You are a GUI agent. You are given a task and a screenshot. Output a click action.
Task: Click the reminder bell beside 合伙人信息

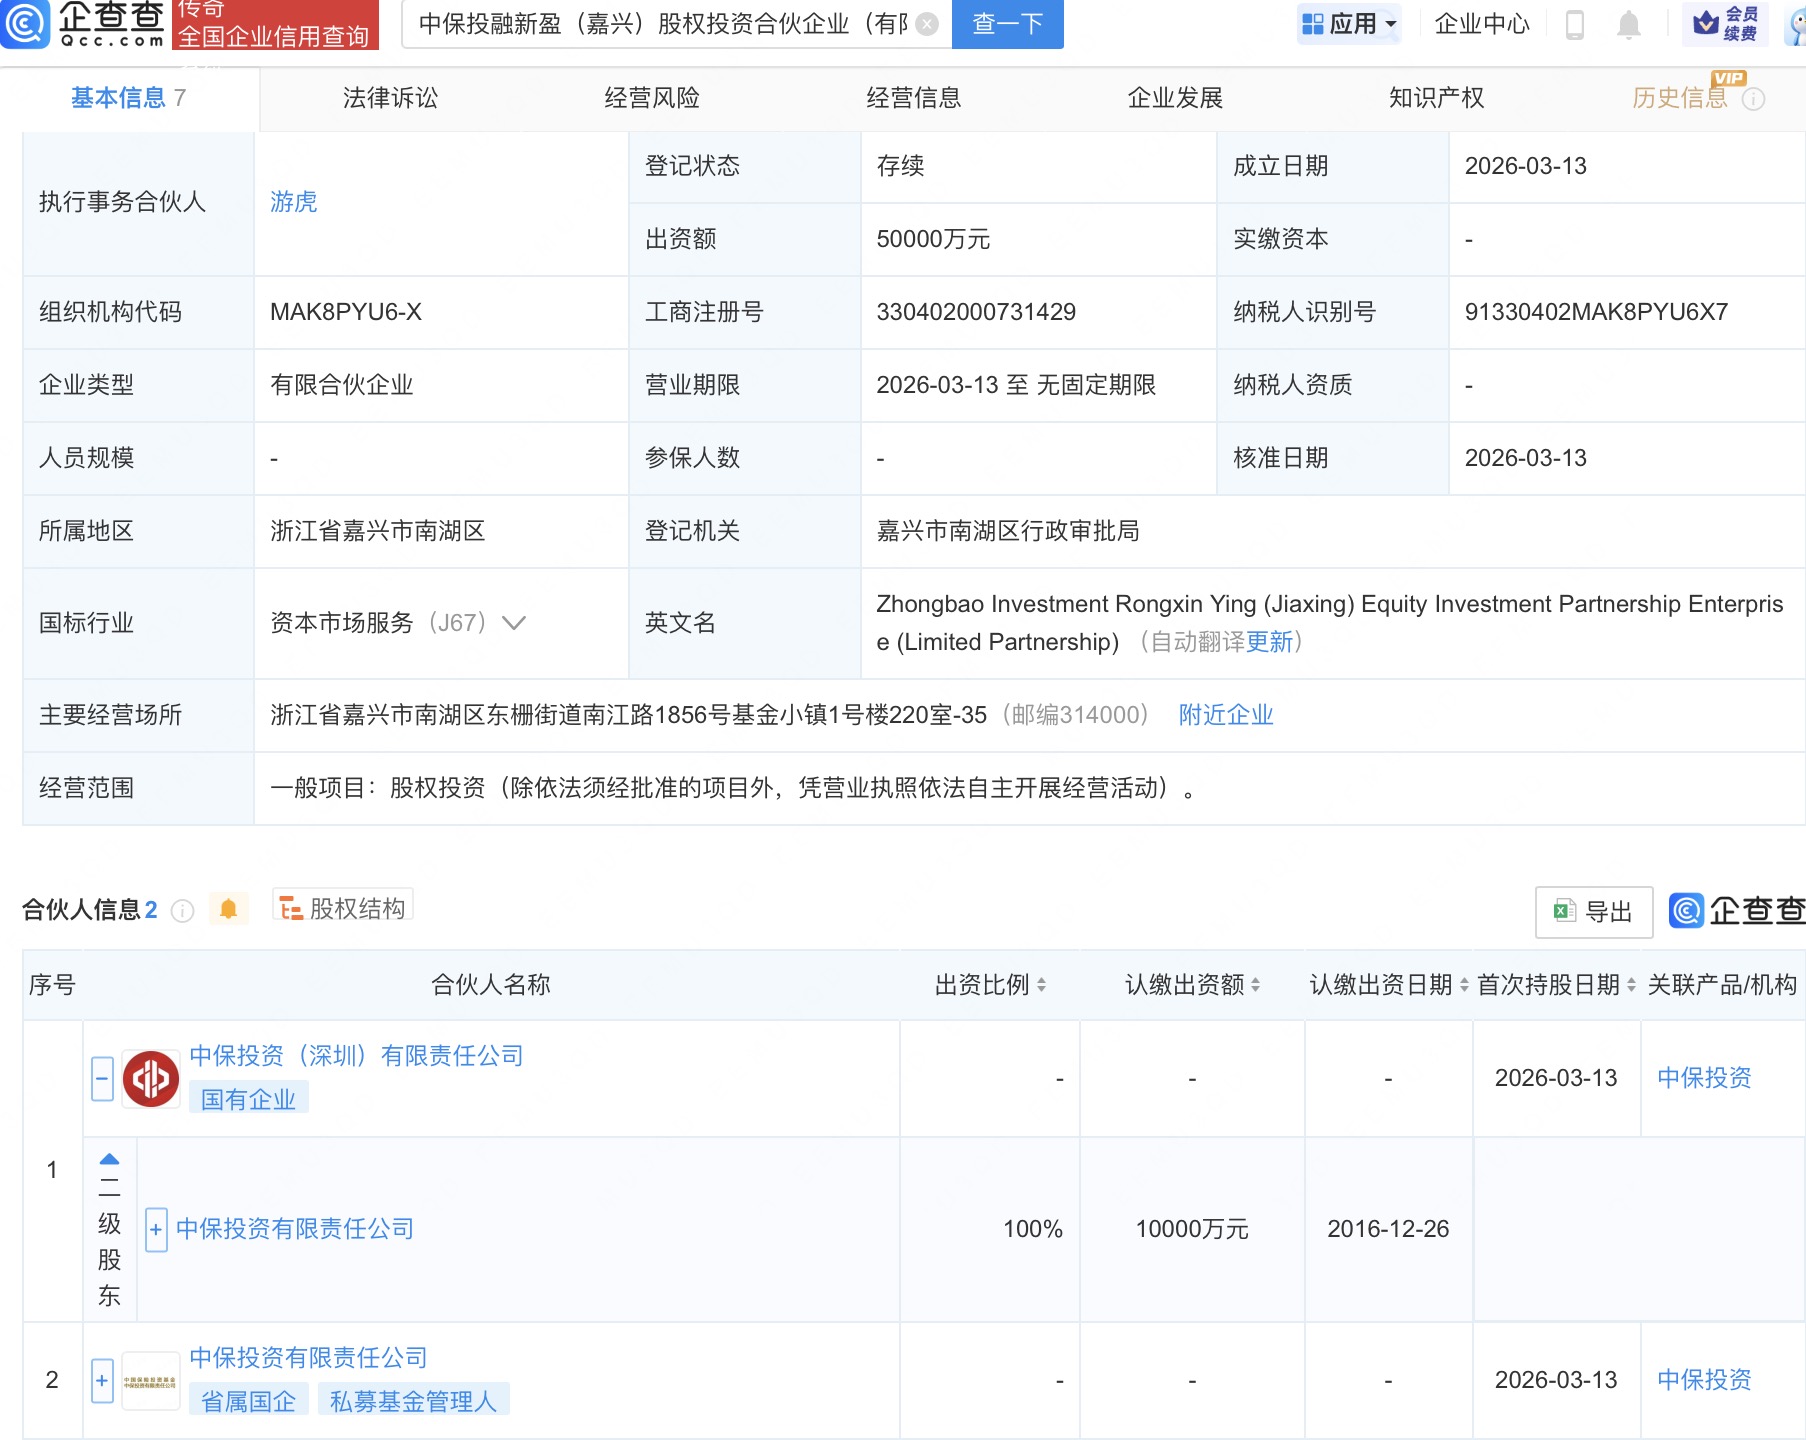228,910
